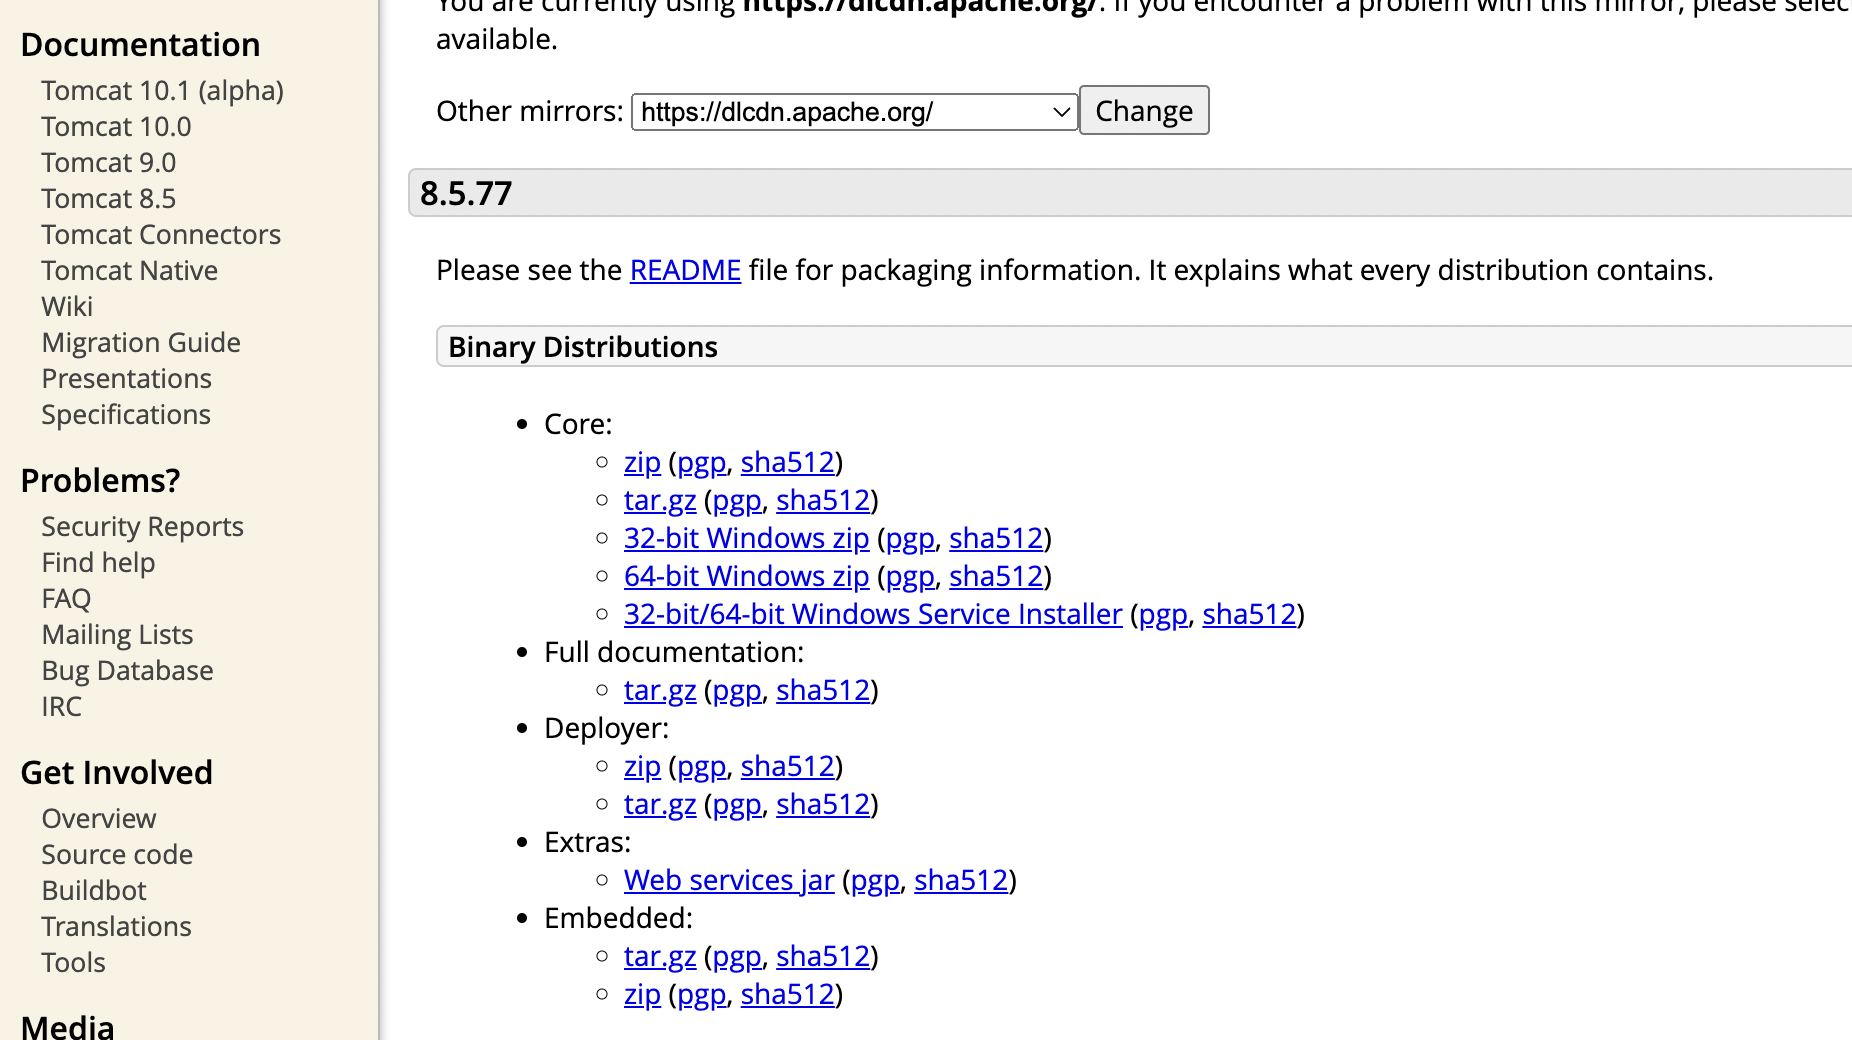Open Translations link
The image size is (1852, 1040).
click(116, 927)
